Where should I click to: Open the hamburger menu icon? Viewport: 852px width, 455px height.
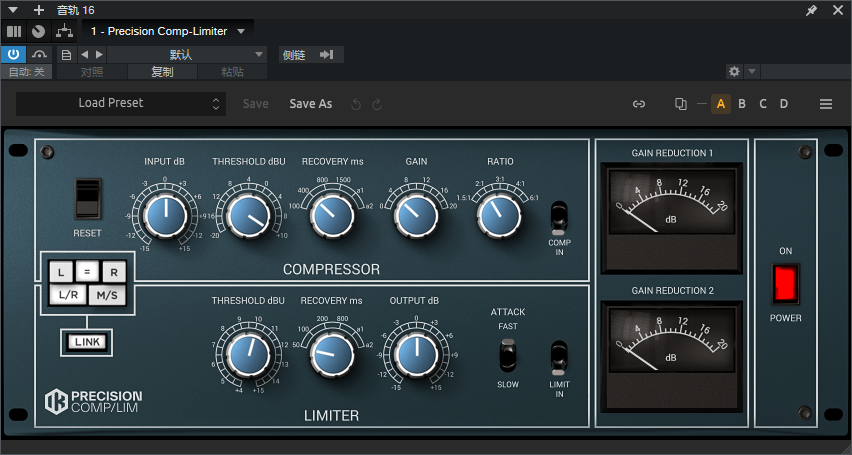point(826,104)
